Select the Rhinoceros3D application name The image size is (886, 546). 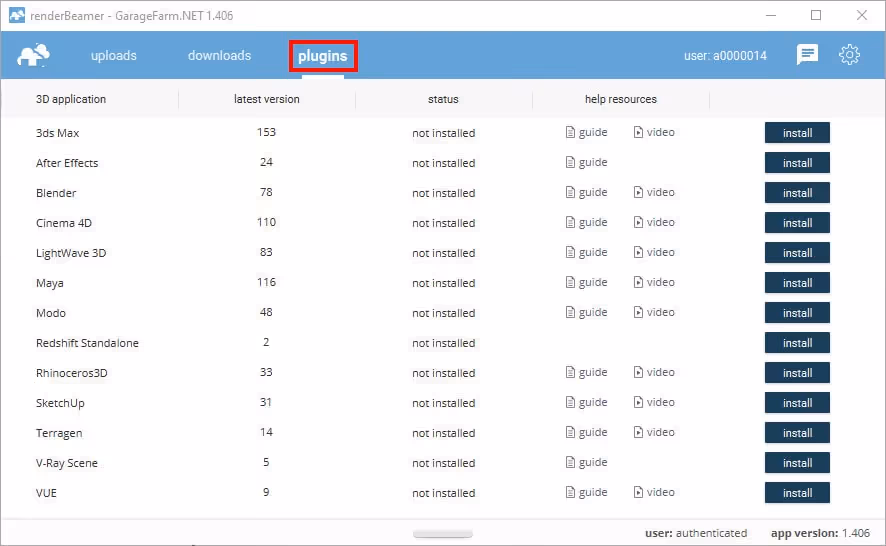tap(72, 373)
